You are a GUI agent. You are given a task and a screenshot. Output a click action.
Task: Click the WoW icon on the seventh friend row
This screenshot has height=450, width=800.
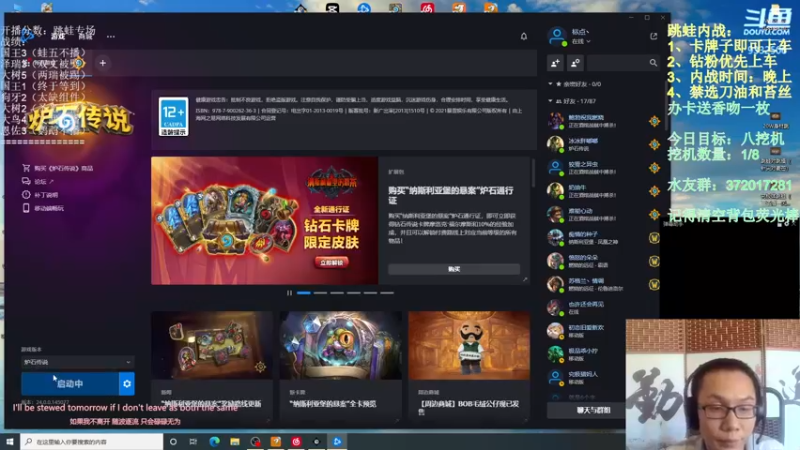tap(654, 261)
